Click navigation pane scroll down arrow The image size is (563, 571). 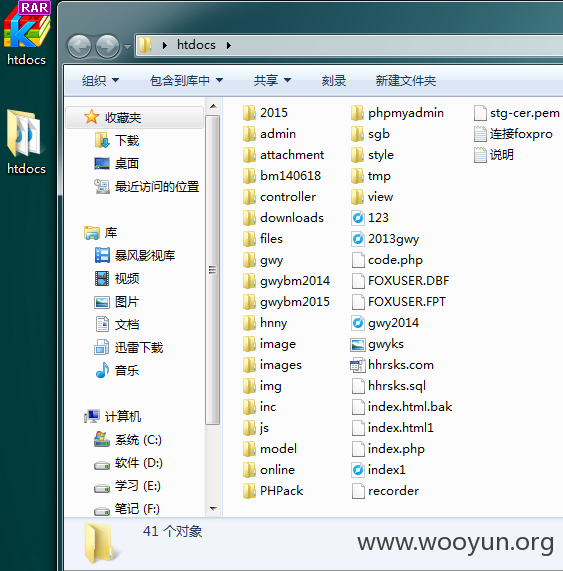coord(213,508)
